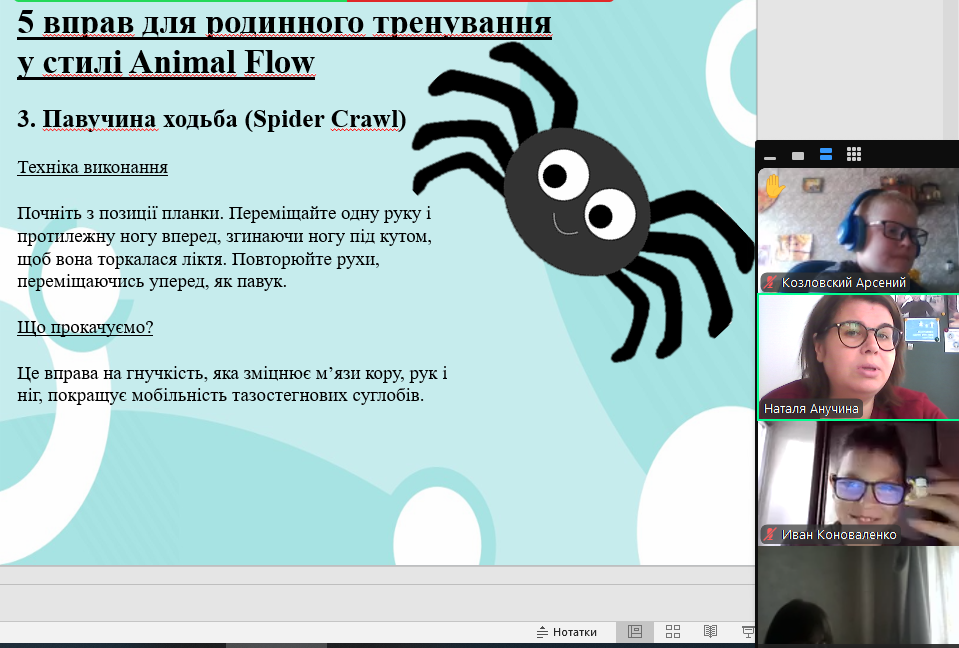This screenshot has width=959, height=648.
Task: Open PowerPoint Normal view
Action: [x=635, y=631]
